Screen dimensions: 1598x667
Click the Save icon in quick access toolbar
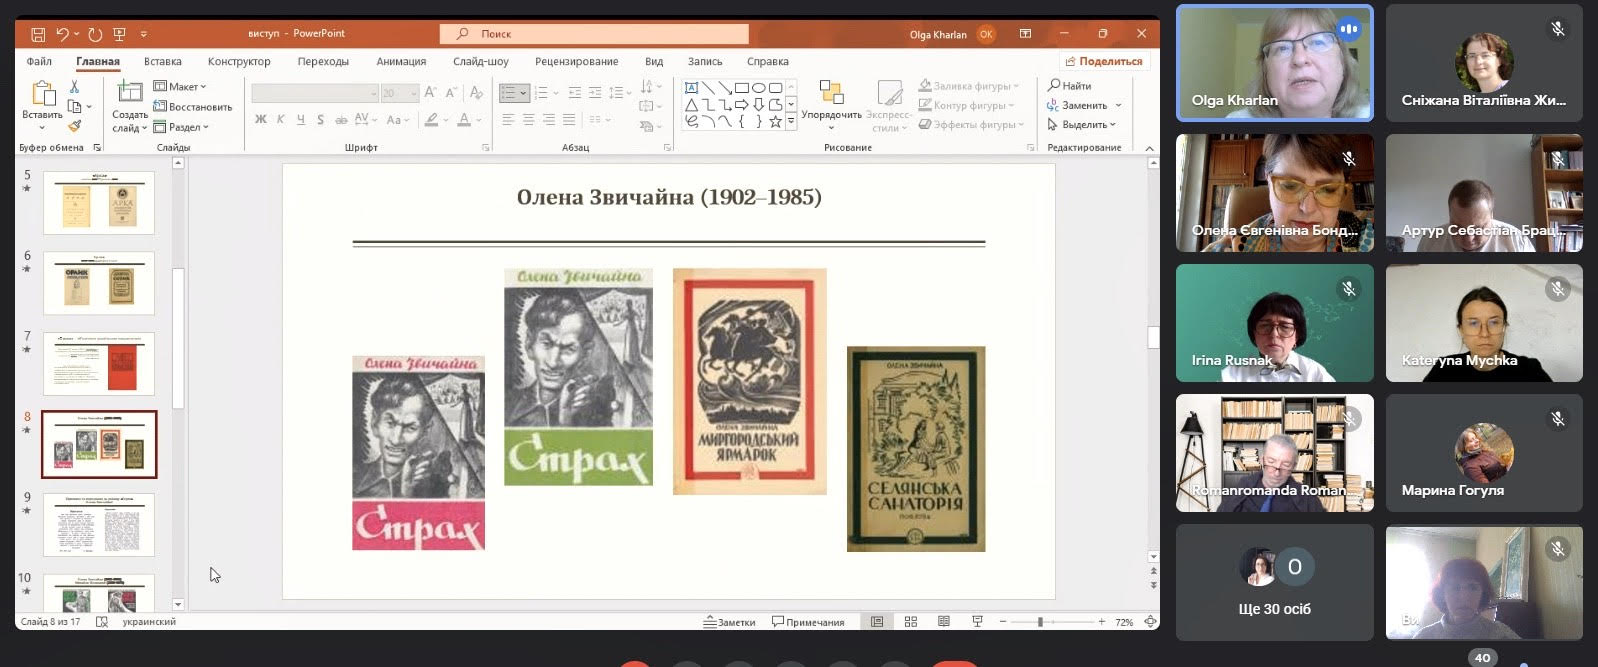pyautogui.click(x=38, y=34)
